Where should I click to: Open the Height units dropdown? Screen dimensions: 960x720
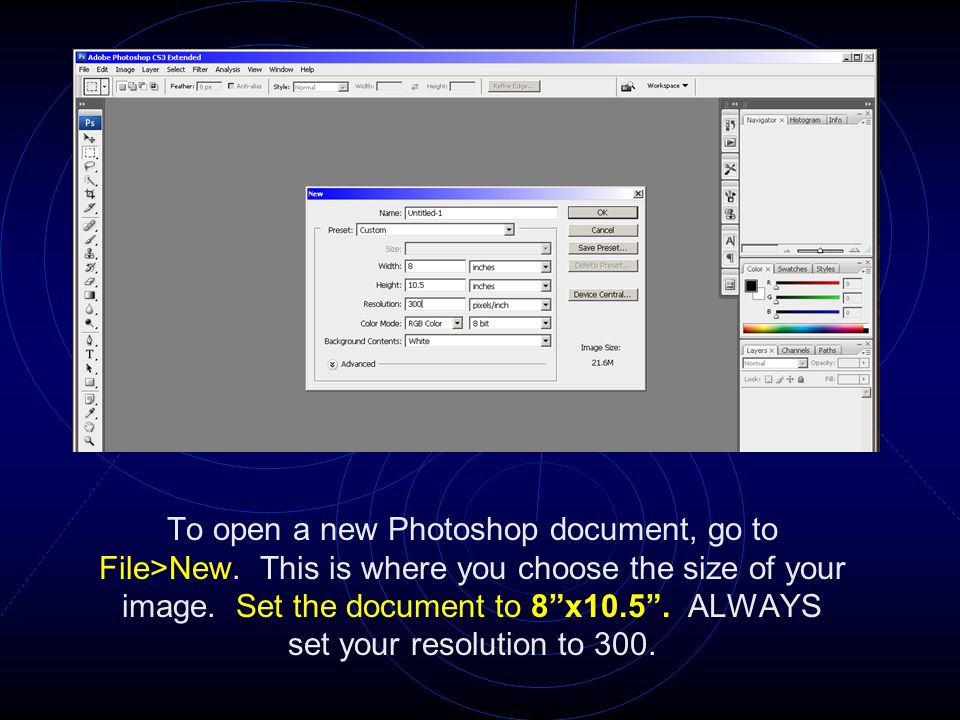510,286
